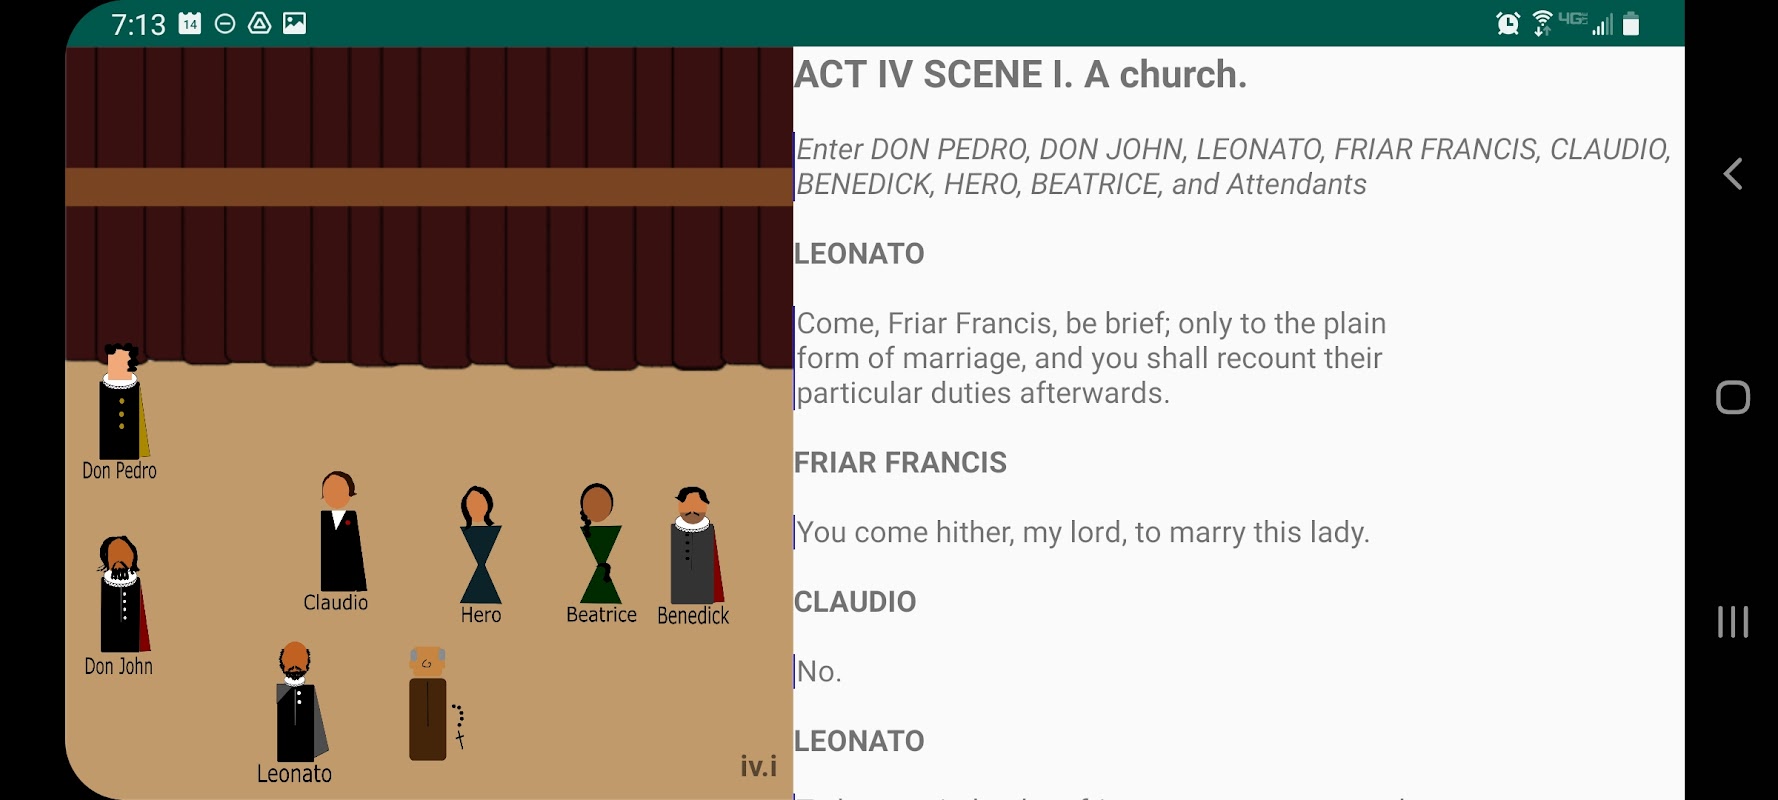Open the Android recent apps button
Screen dimensions: 1778x800
[x=1733, y=622]
